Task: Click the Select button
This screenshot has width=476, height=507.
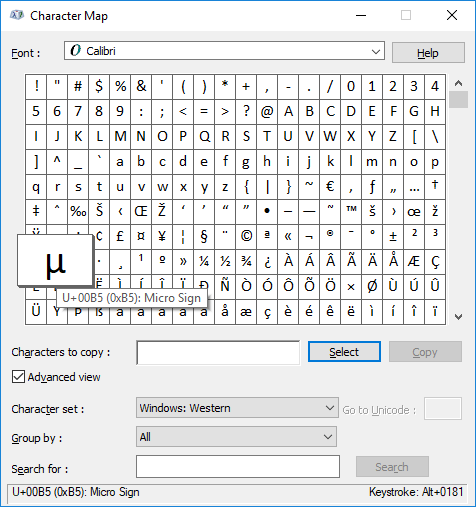Action: point(344,352)
